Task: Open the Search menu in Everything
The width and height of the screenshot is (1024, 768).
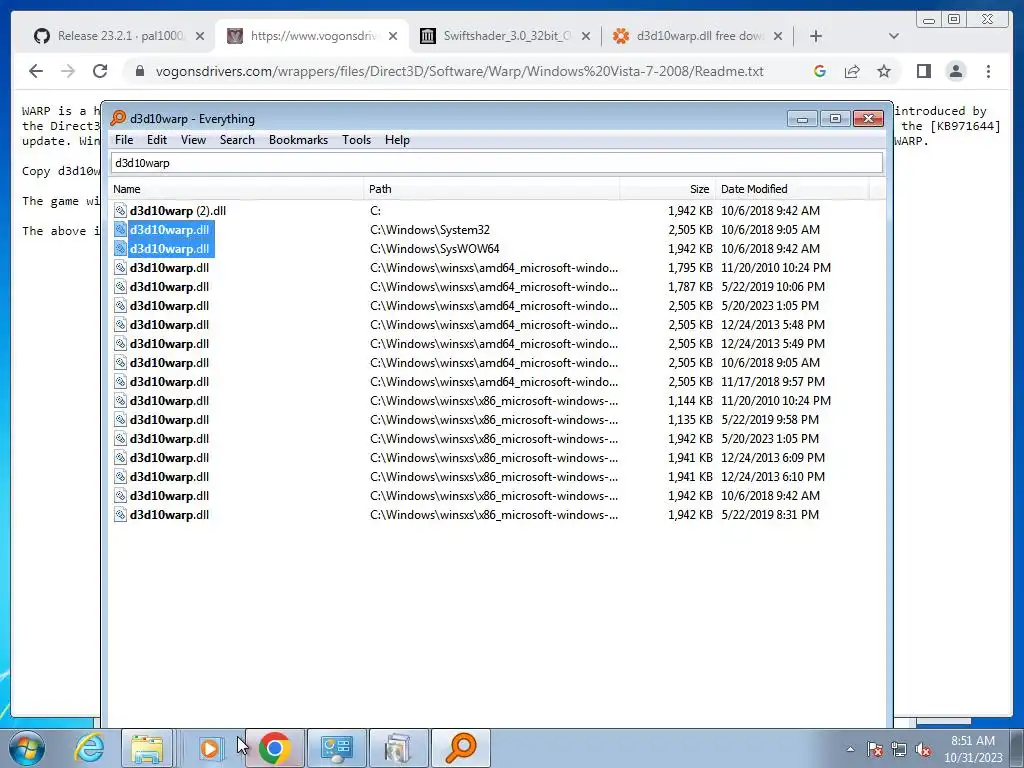Action: click(x=237, y=140)
